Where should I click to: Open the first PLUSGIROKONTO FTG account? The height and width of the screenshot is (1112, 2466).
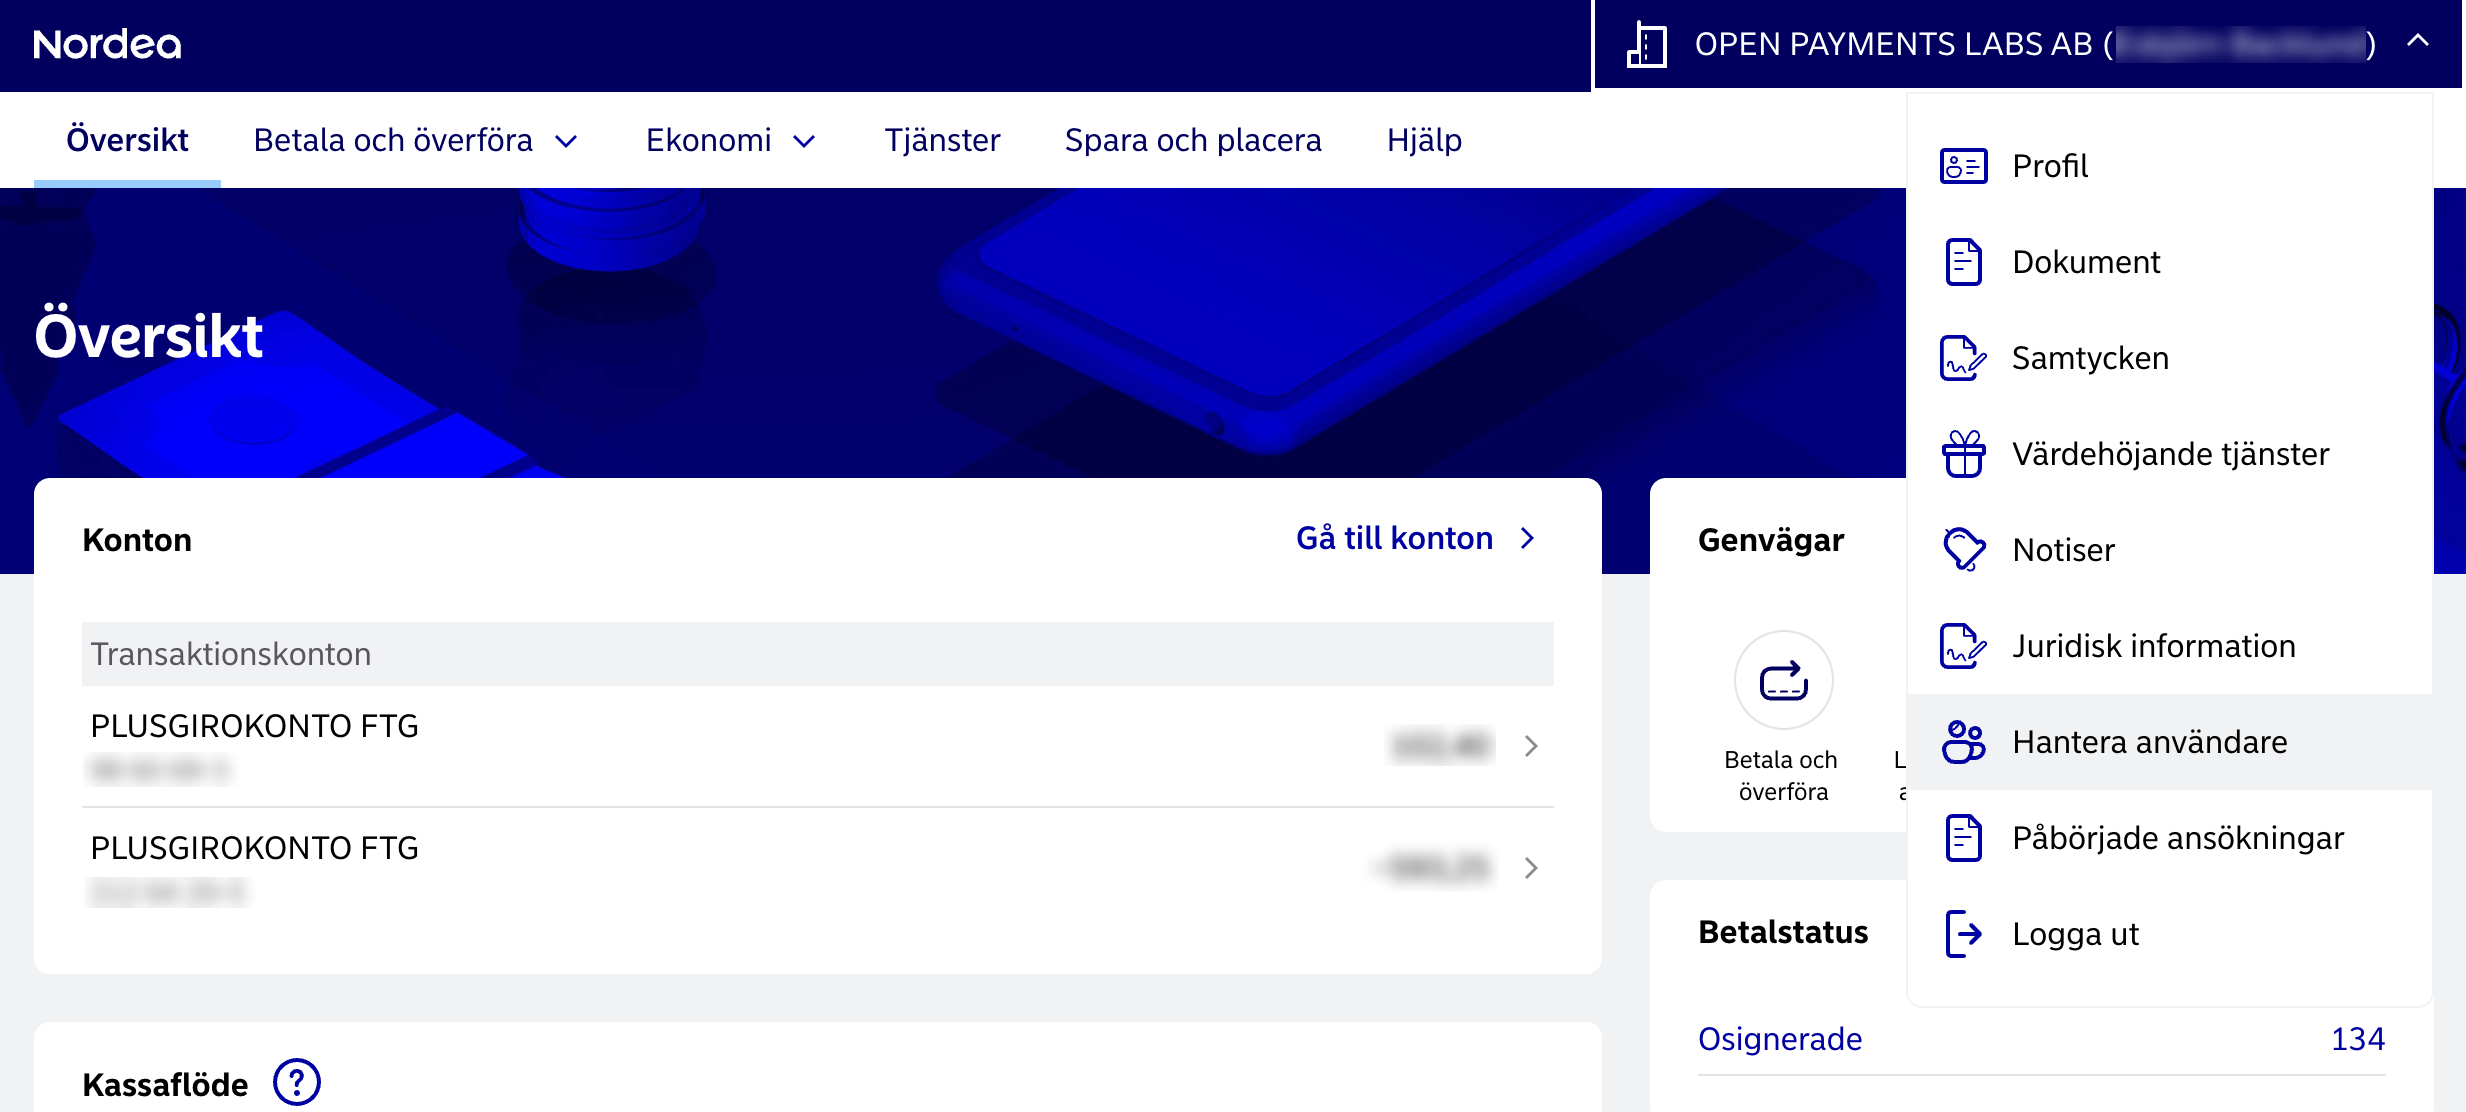pyautogui.click(x=816, y=746)
